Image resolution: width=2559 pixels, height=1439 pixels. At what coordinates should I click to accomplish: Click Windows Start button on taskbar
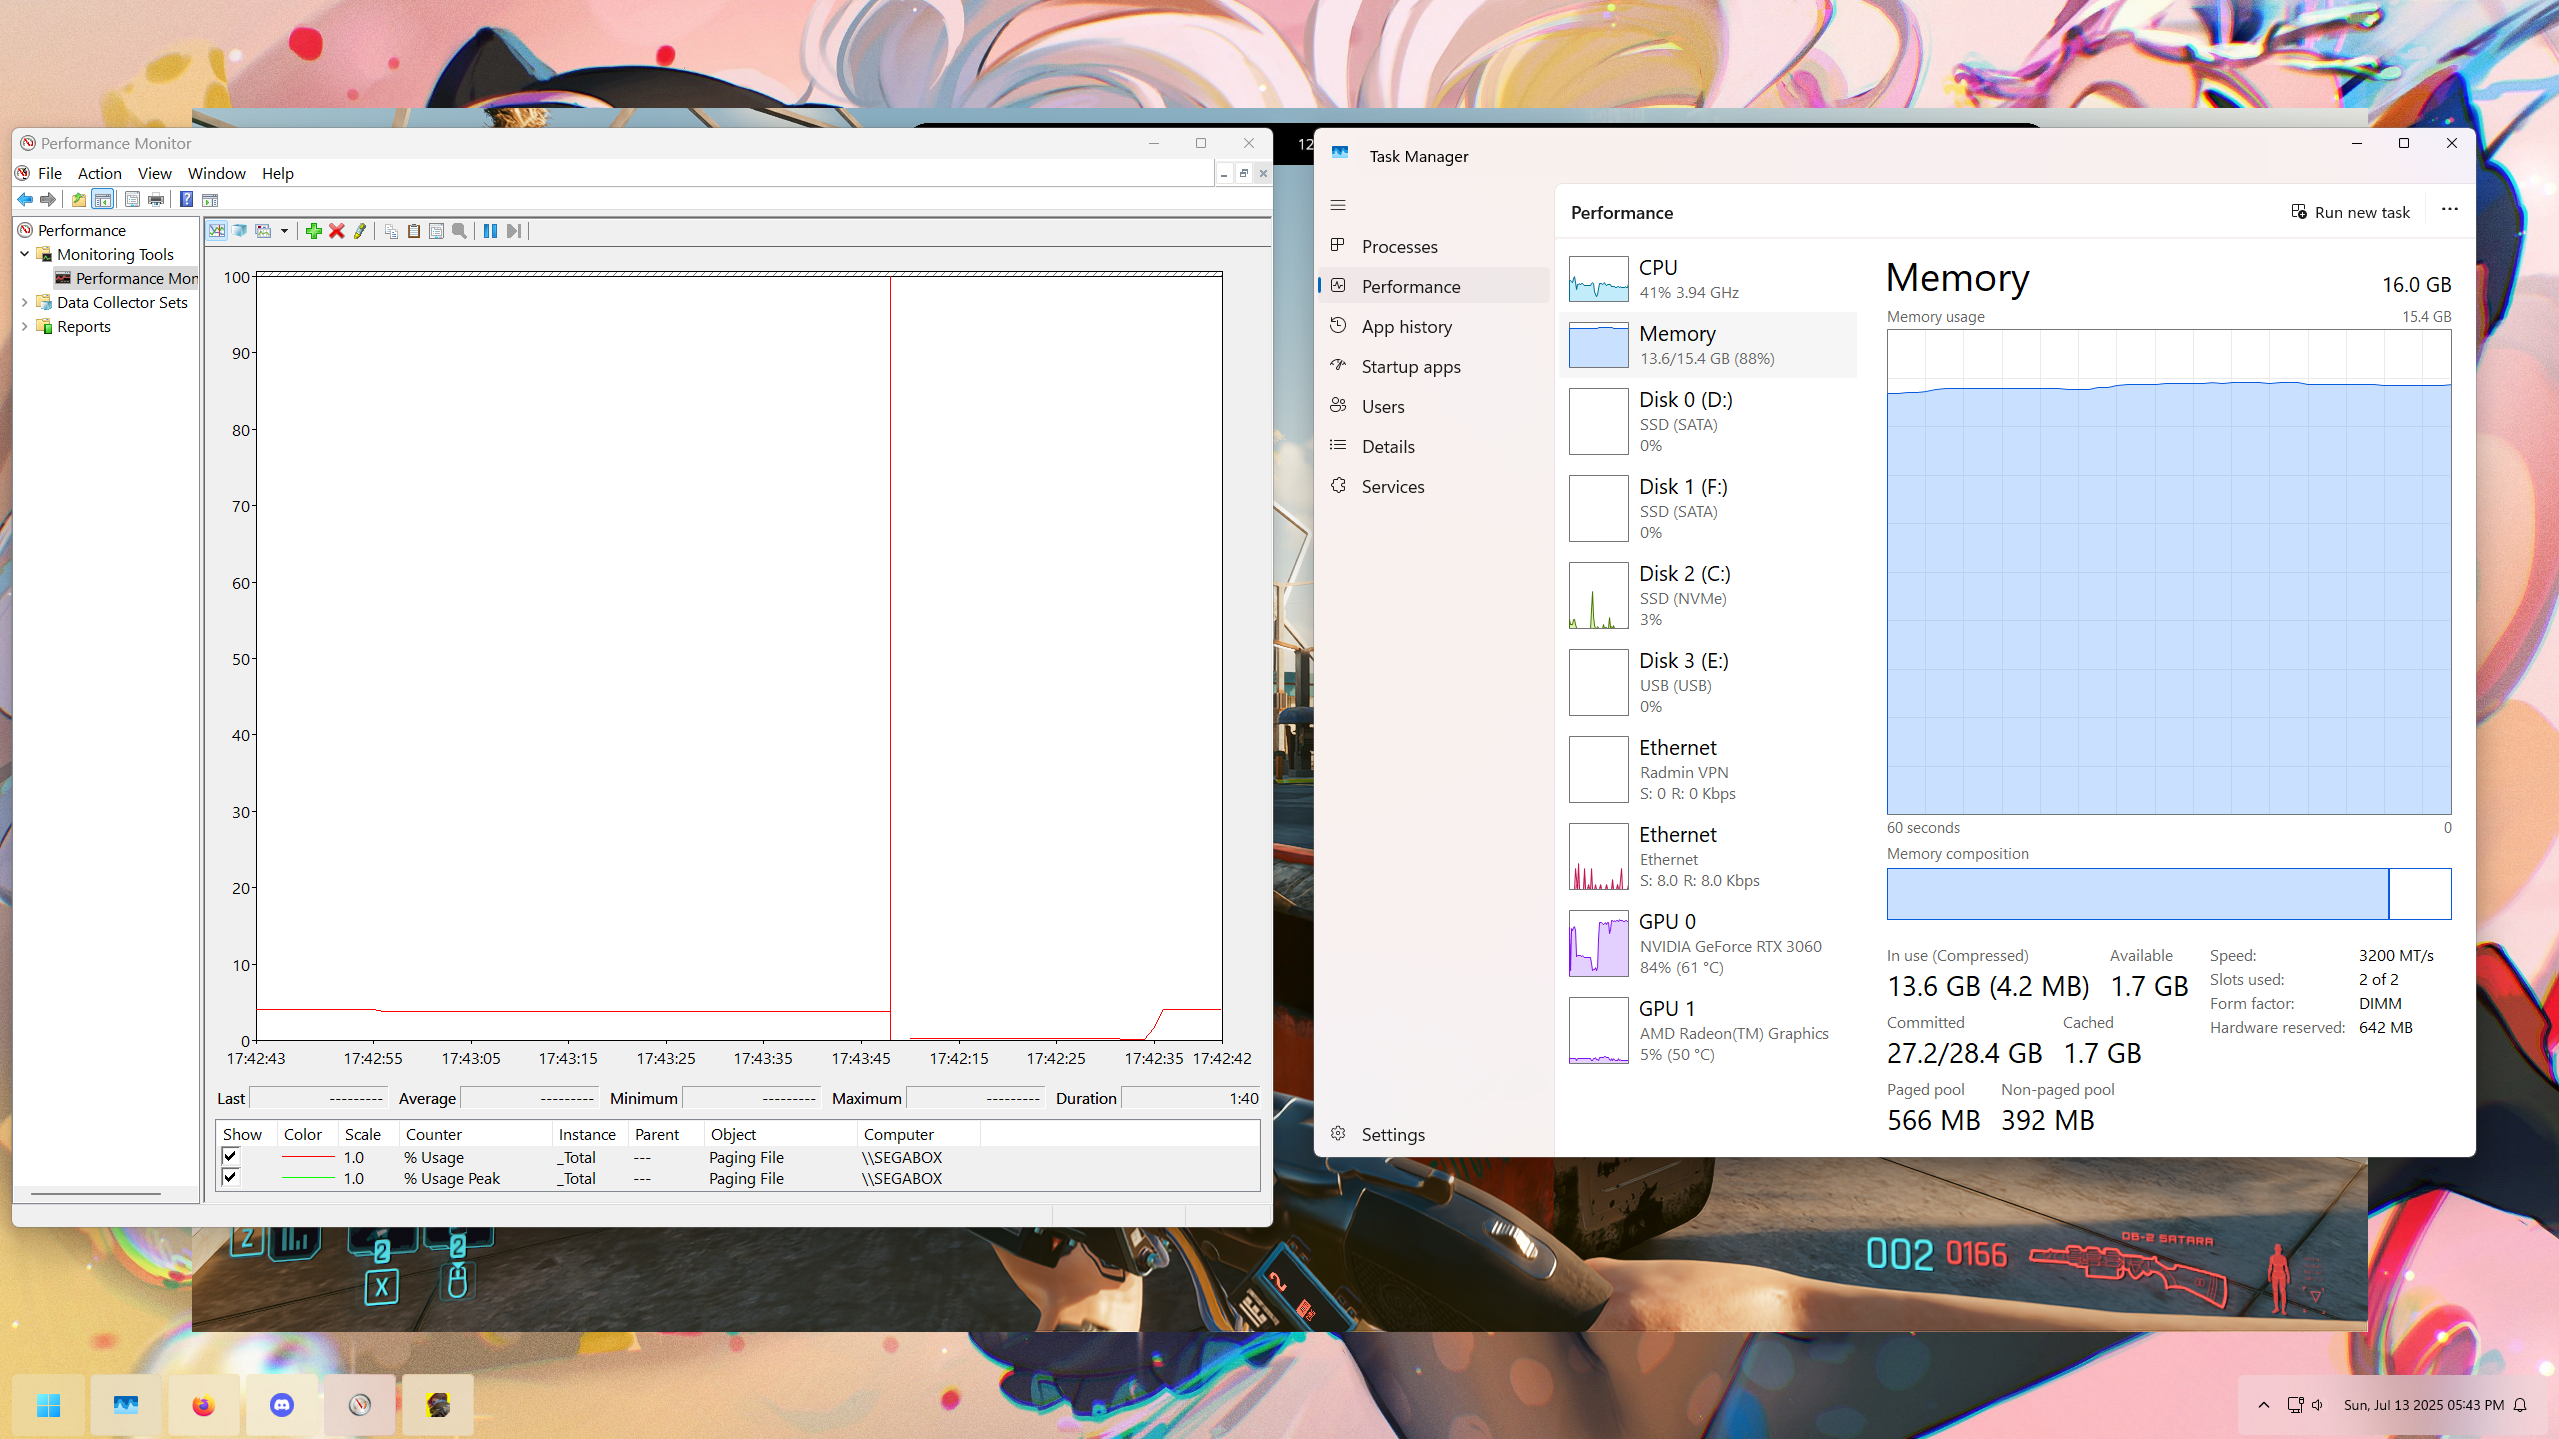click(48, 1405)
